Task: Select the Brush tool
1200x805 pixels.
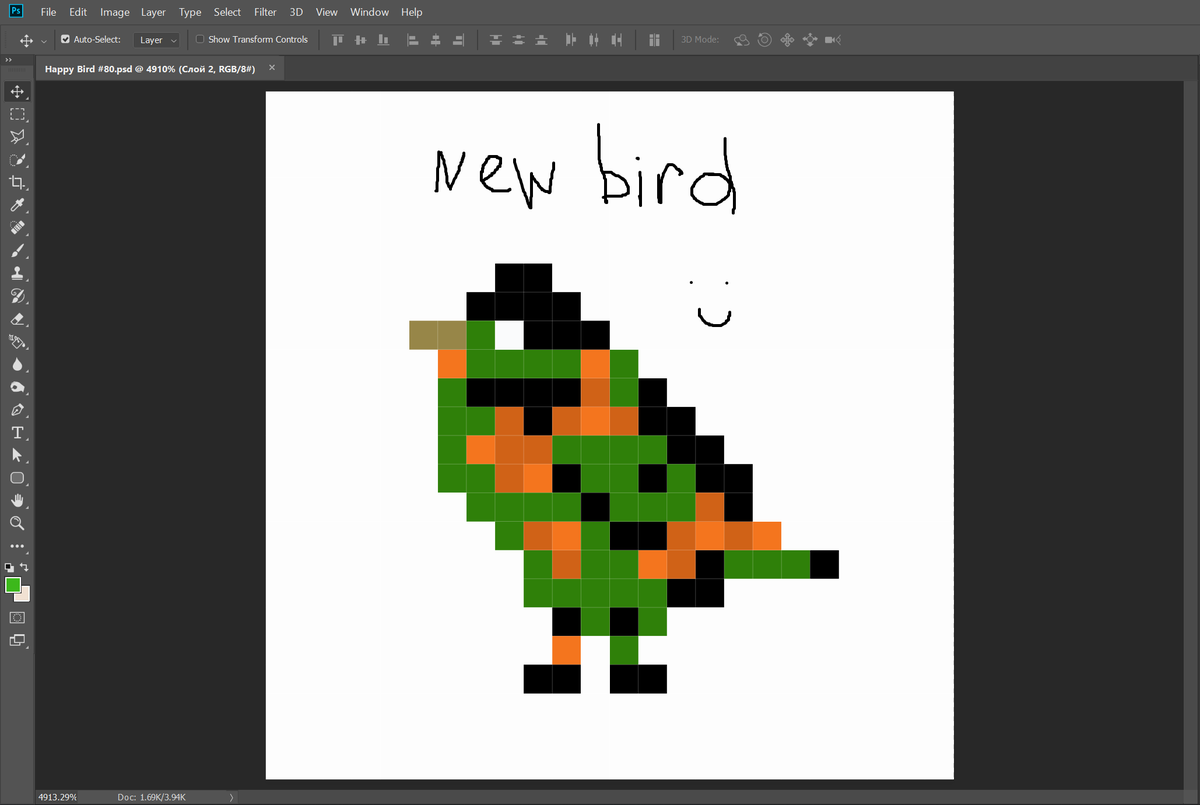Action: click(x=17, y=252)
